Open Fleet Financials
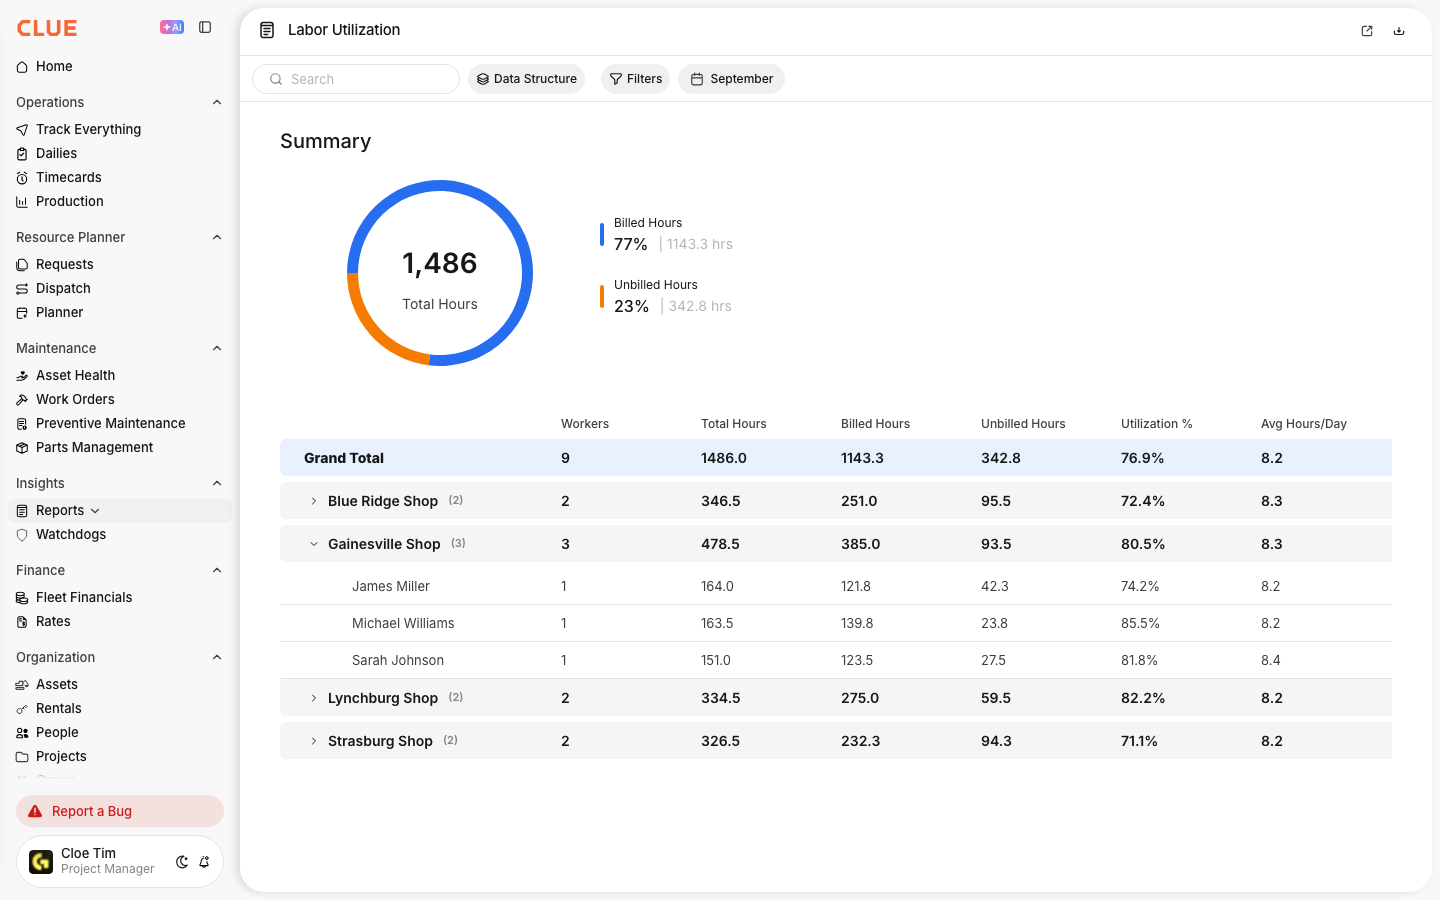 pos(84,597)
